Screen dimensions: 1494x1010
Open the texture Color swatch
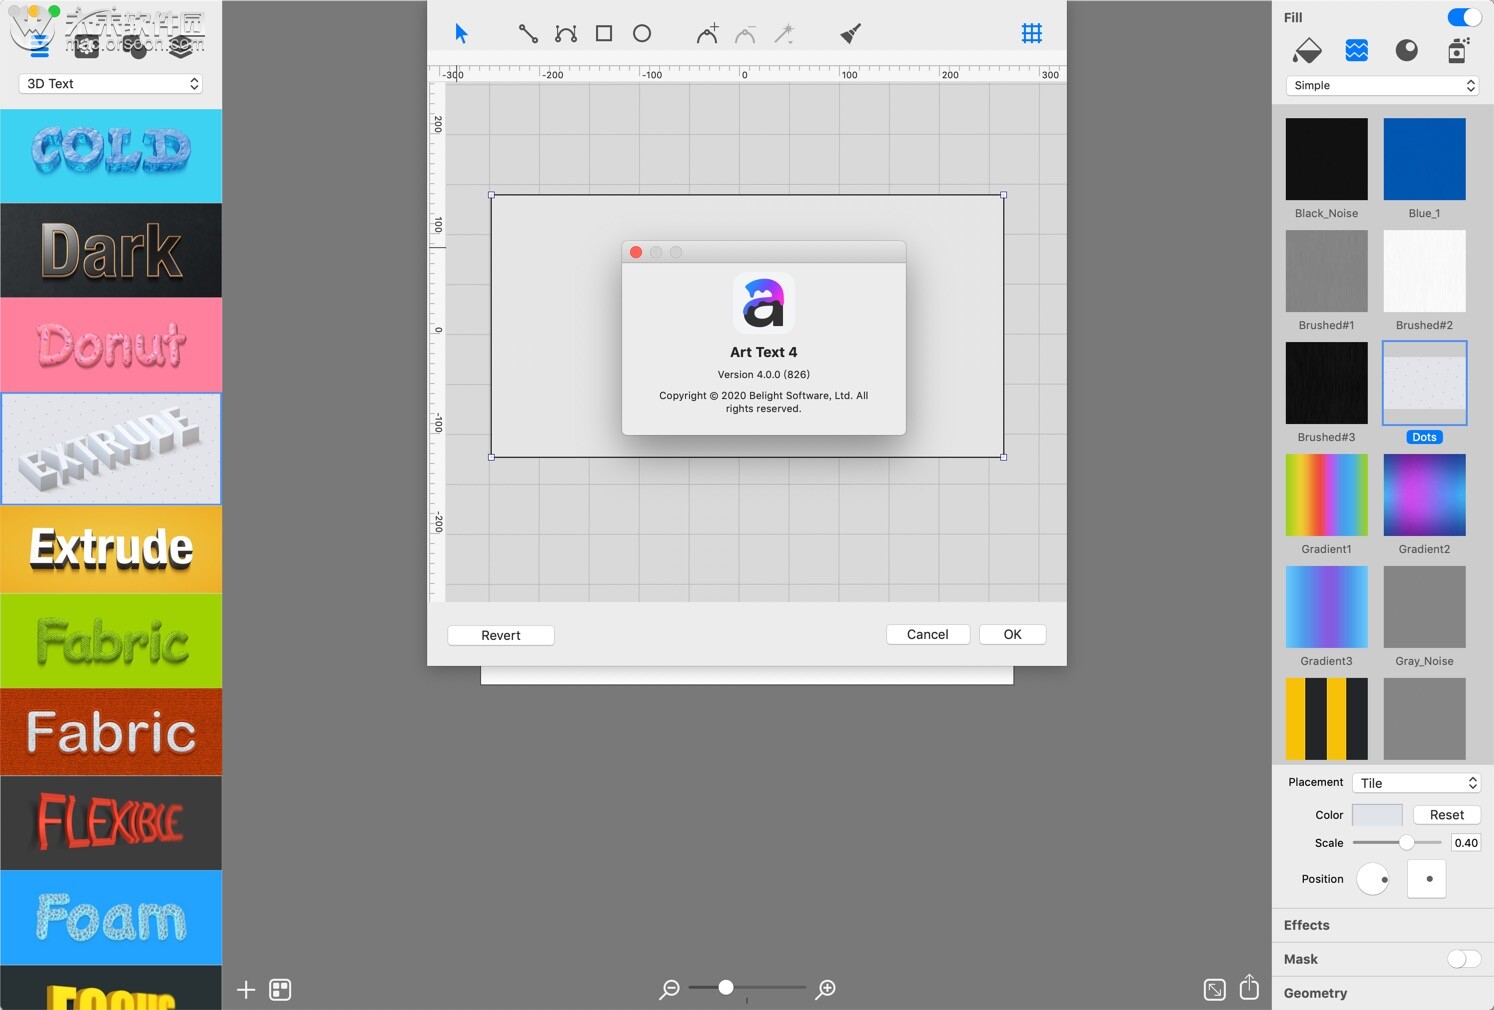1377,815
